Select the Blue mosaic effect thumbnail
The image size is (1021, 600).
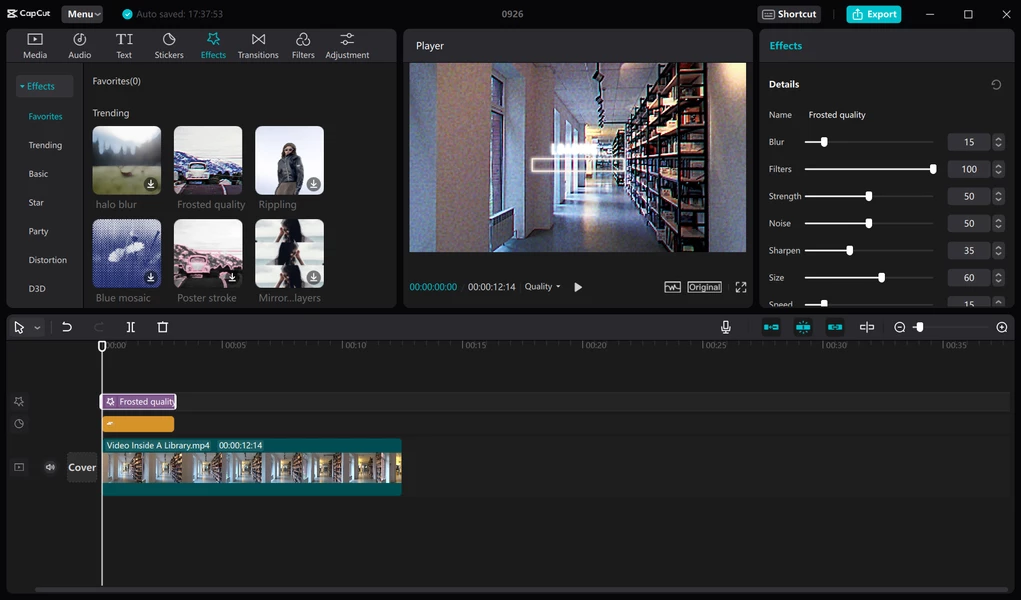point(127,253)
